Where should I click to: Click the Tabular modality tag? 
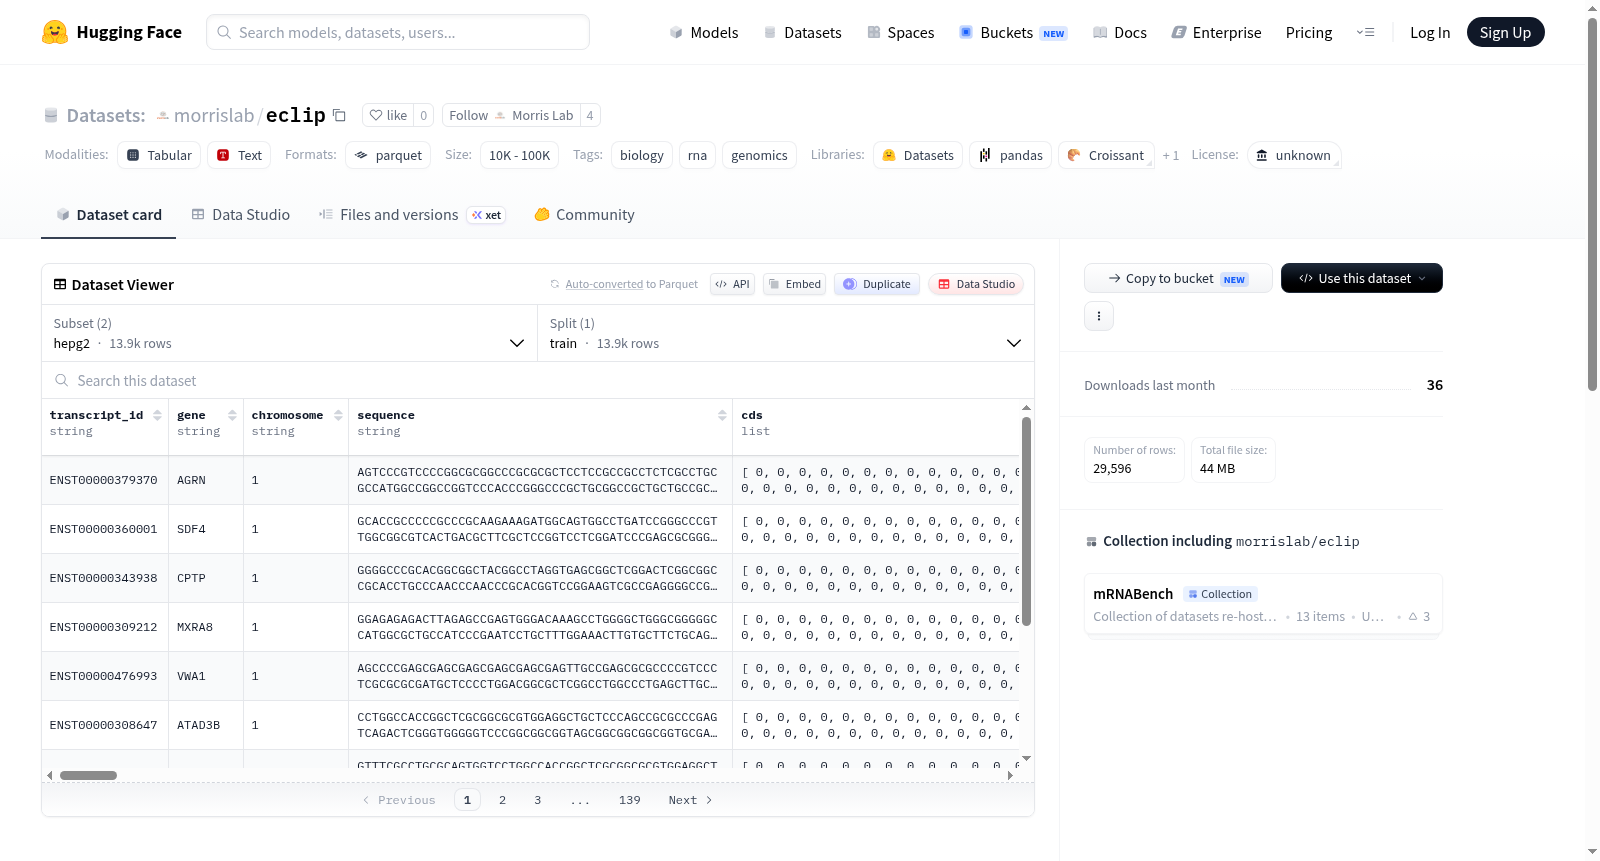pos(159,155)
